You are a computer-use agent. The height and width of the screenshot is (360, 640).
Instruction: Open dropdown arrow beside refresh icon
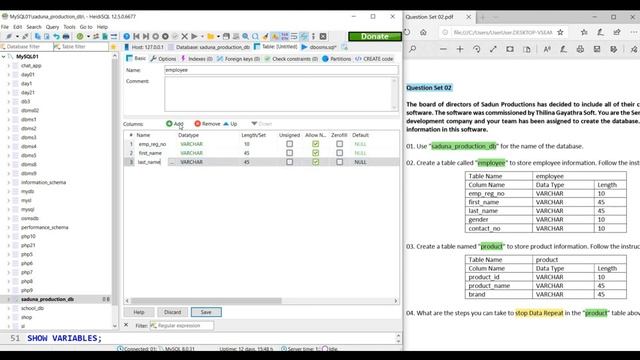pyautogui.click(x=88, y=36)
